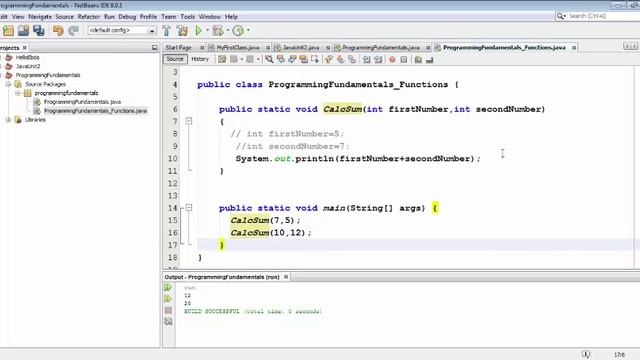Click the Shift Line Left icon
Image resolution: width=640 pixels, height=360 pixels.
point(367,60)
